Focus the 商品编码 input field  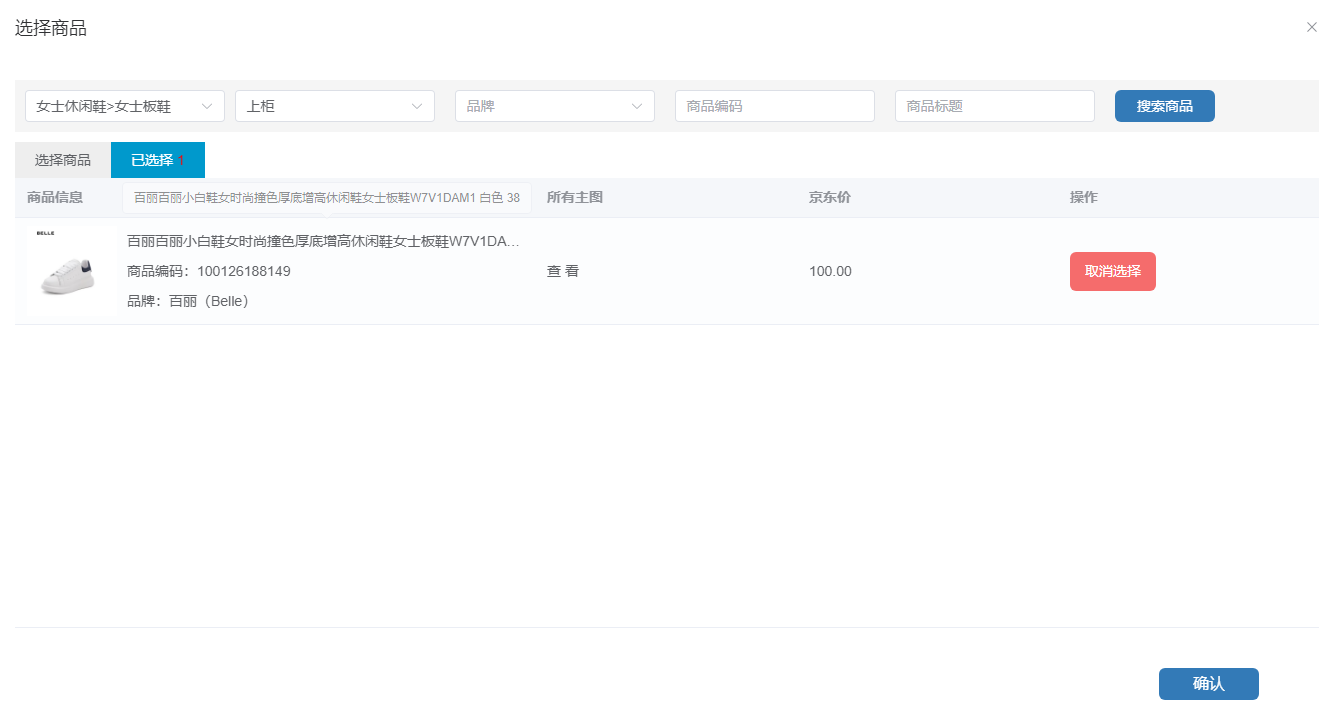click(774, 106)
